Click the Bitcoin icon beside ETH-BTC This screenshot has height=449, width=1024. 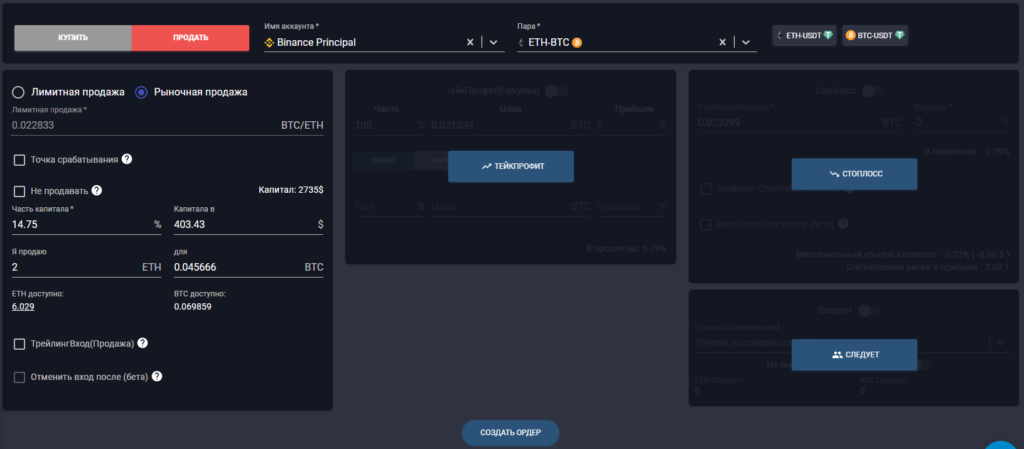pyautogui.click(x=577, y=42)
